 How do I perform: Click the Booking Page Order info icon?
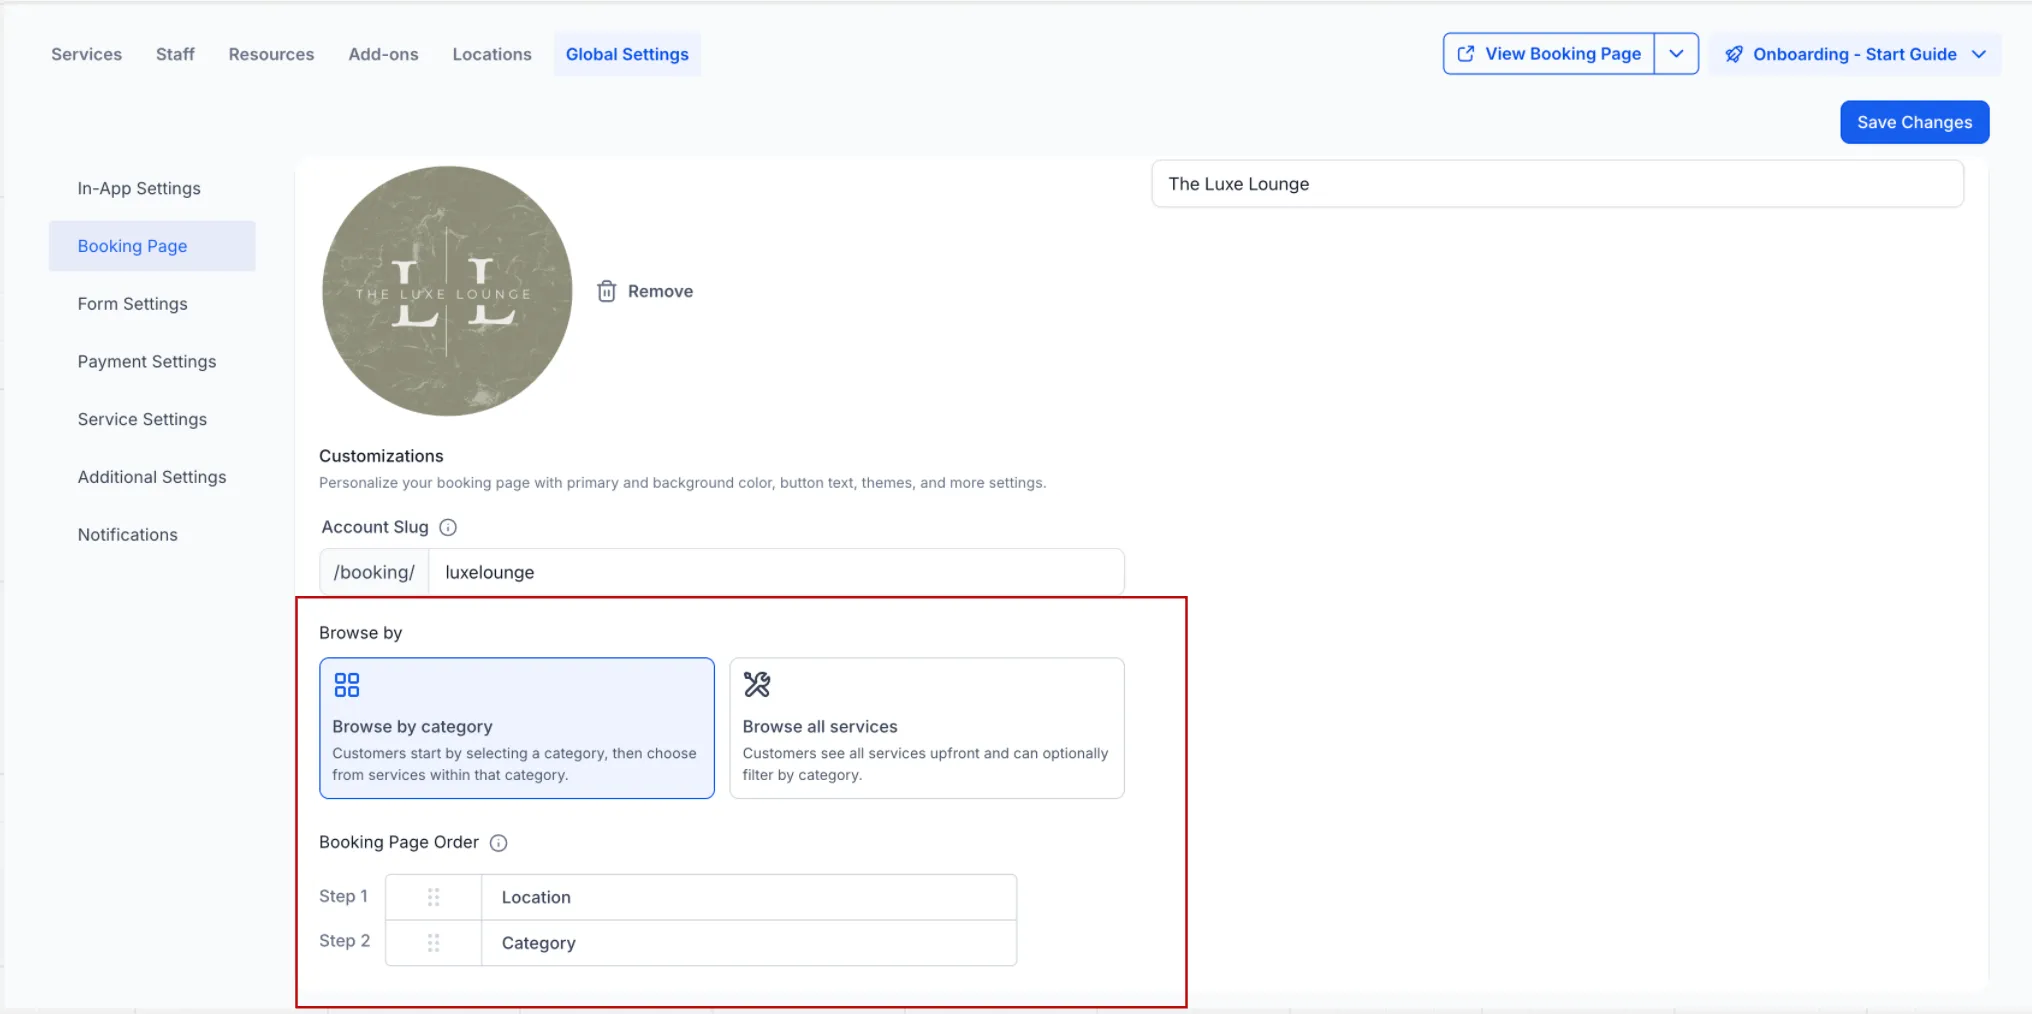(498, 843)
